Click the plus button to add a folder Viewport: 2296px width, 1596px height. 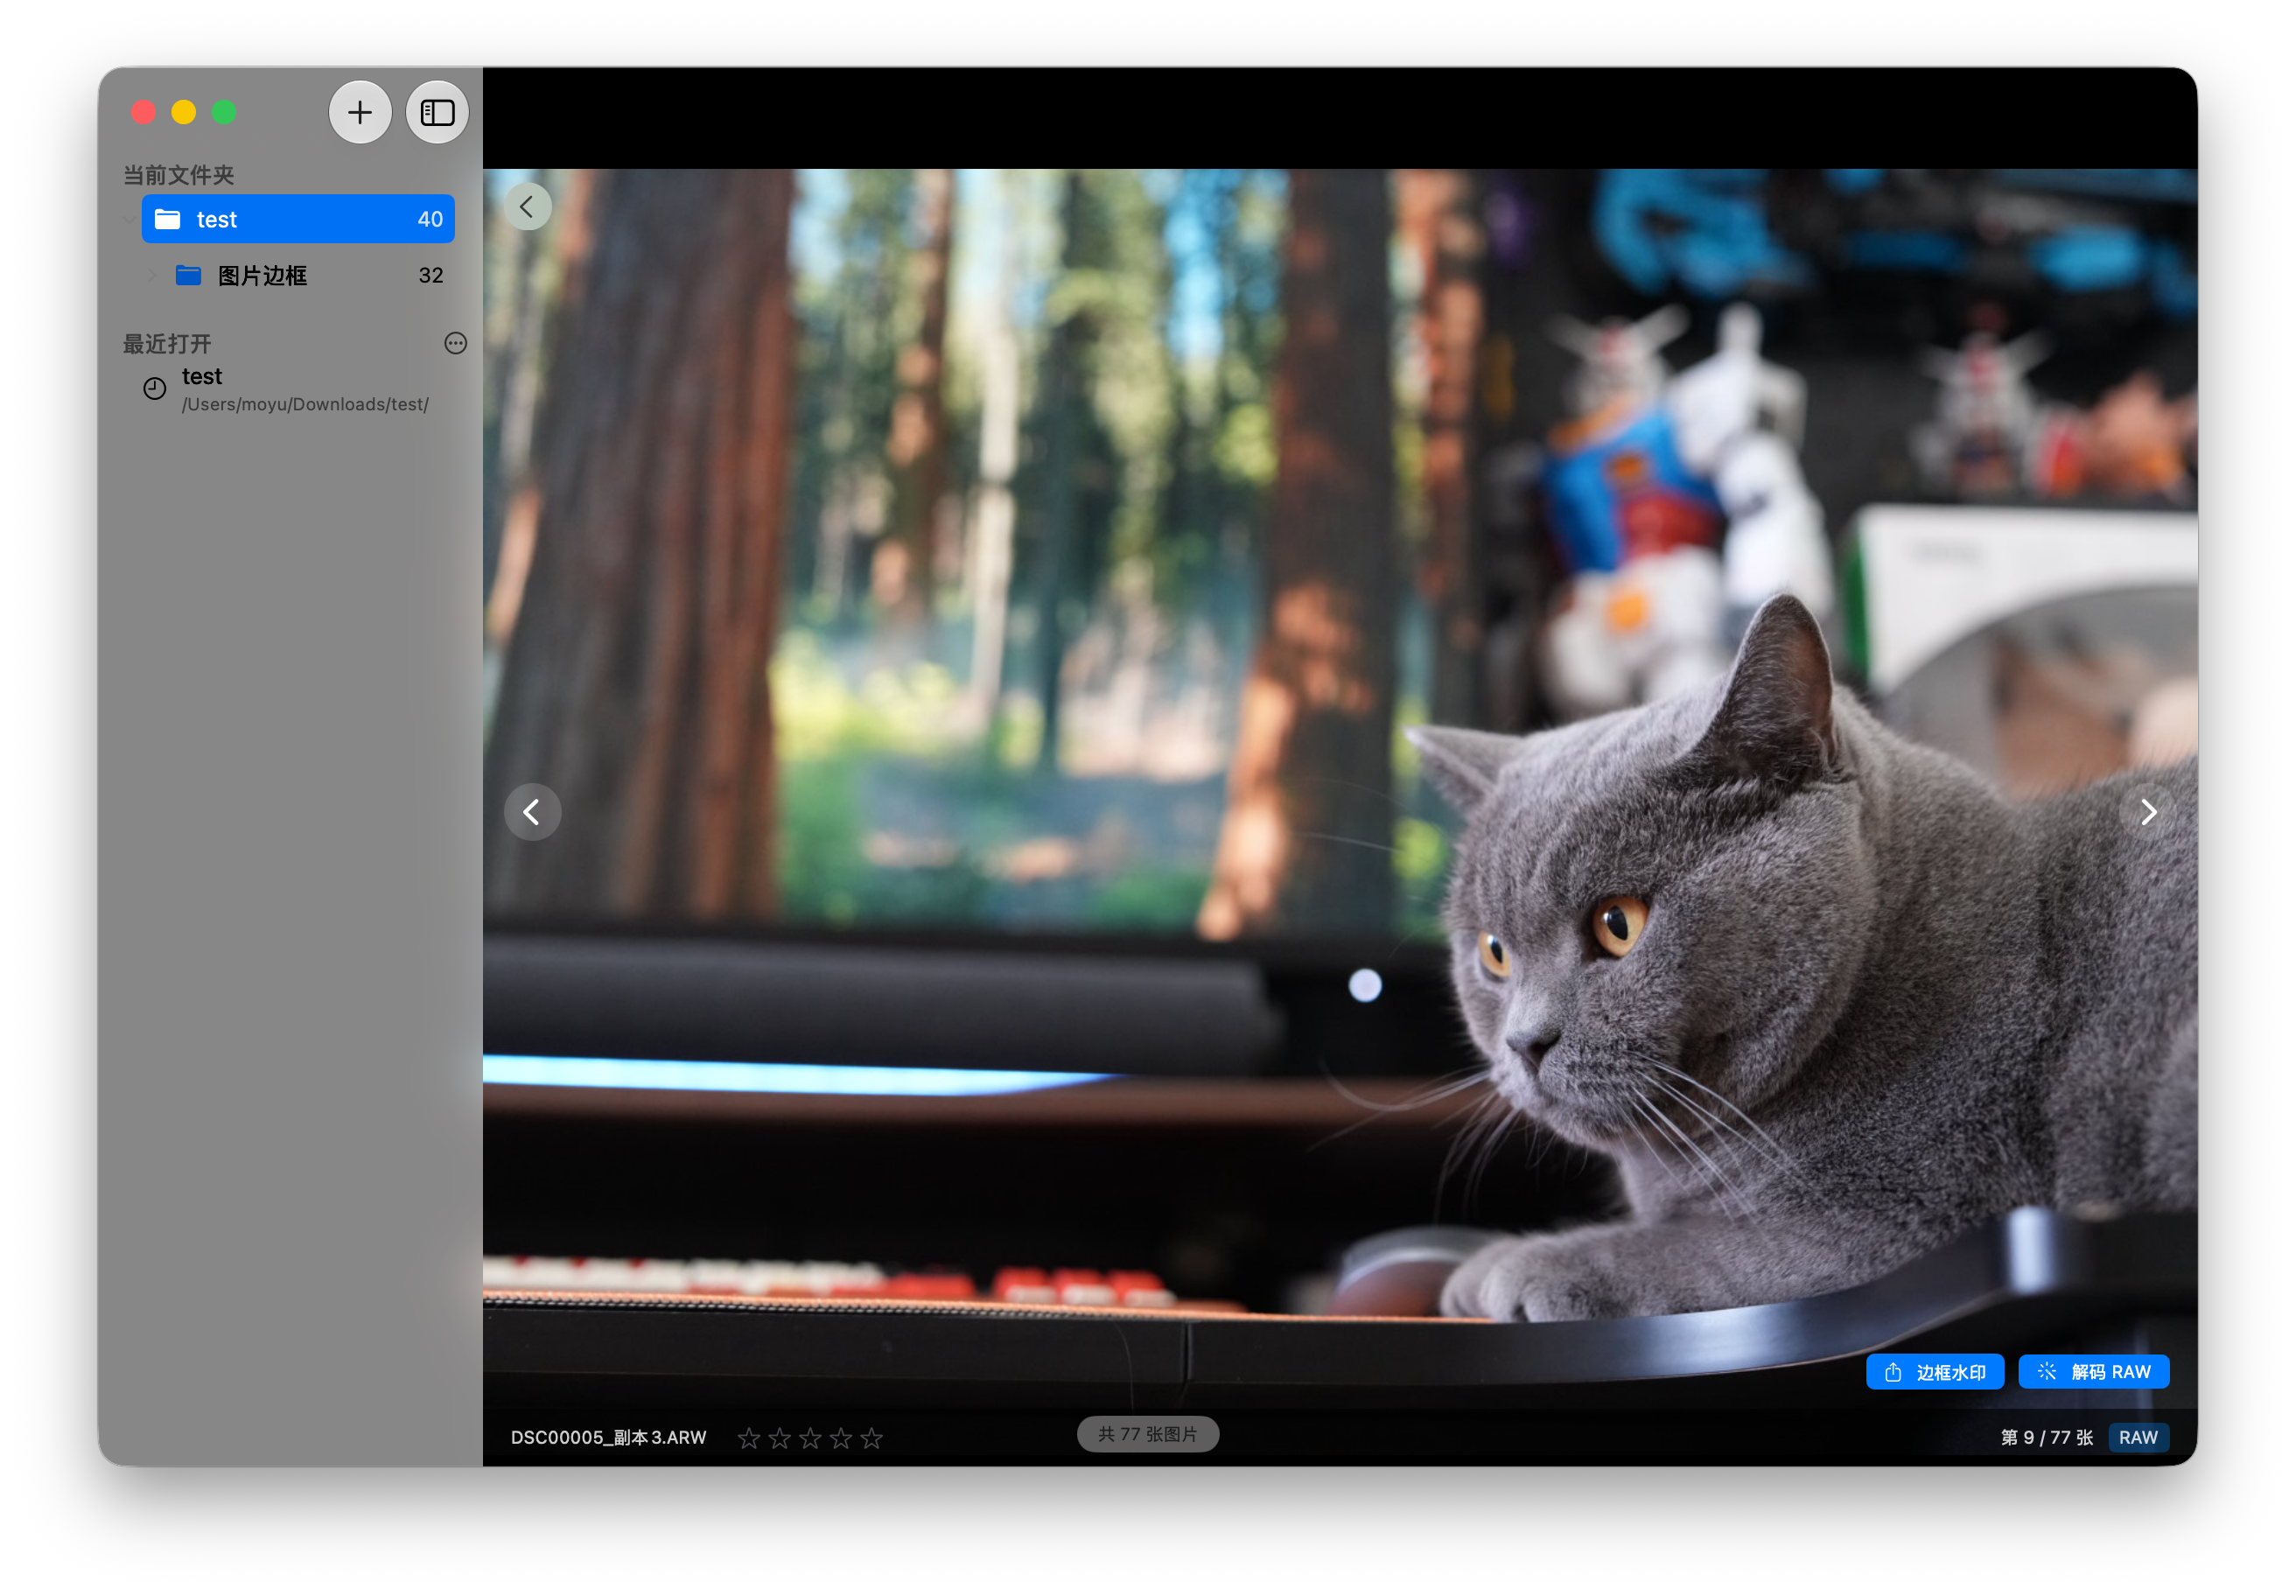pyautogui.click(x=360, y=112)
